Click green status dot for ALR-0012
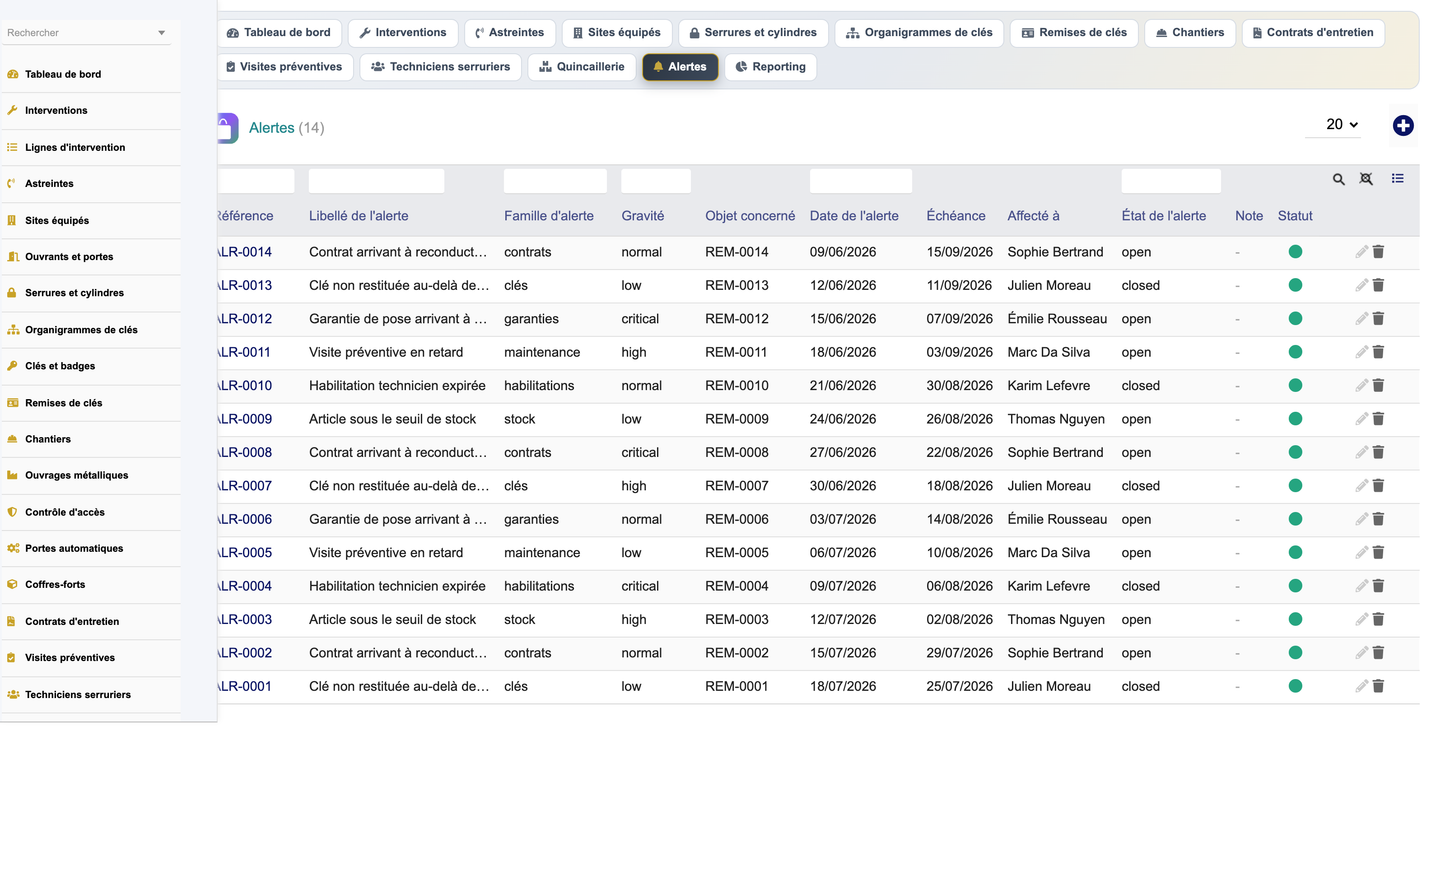 pyautogui.click(x=1295, y=319)
